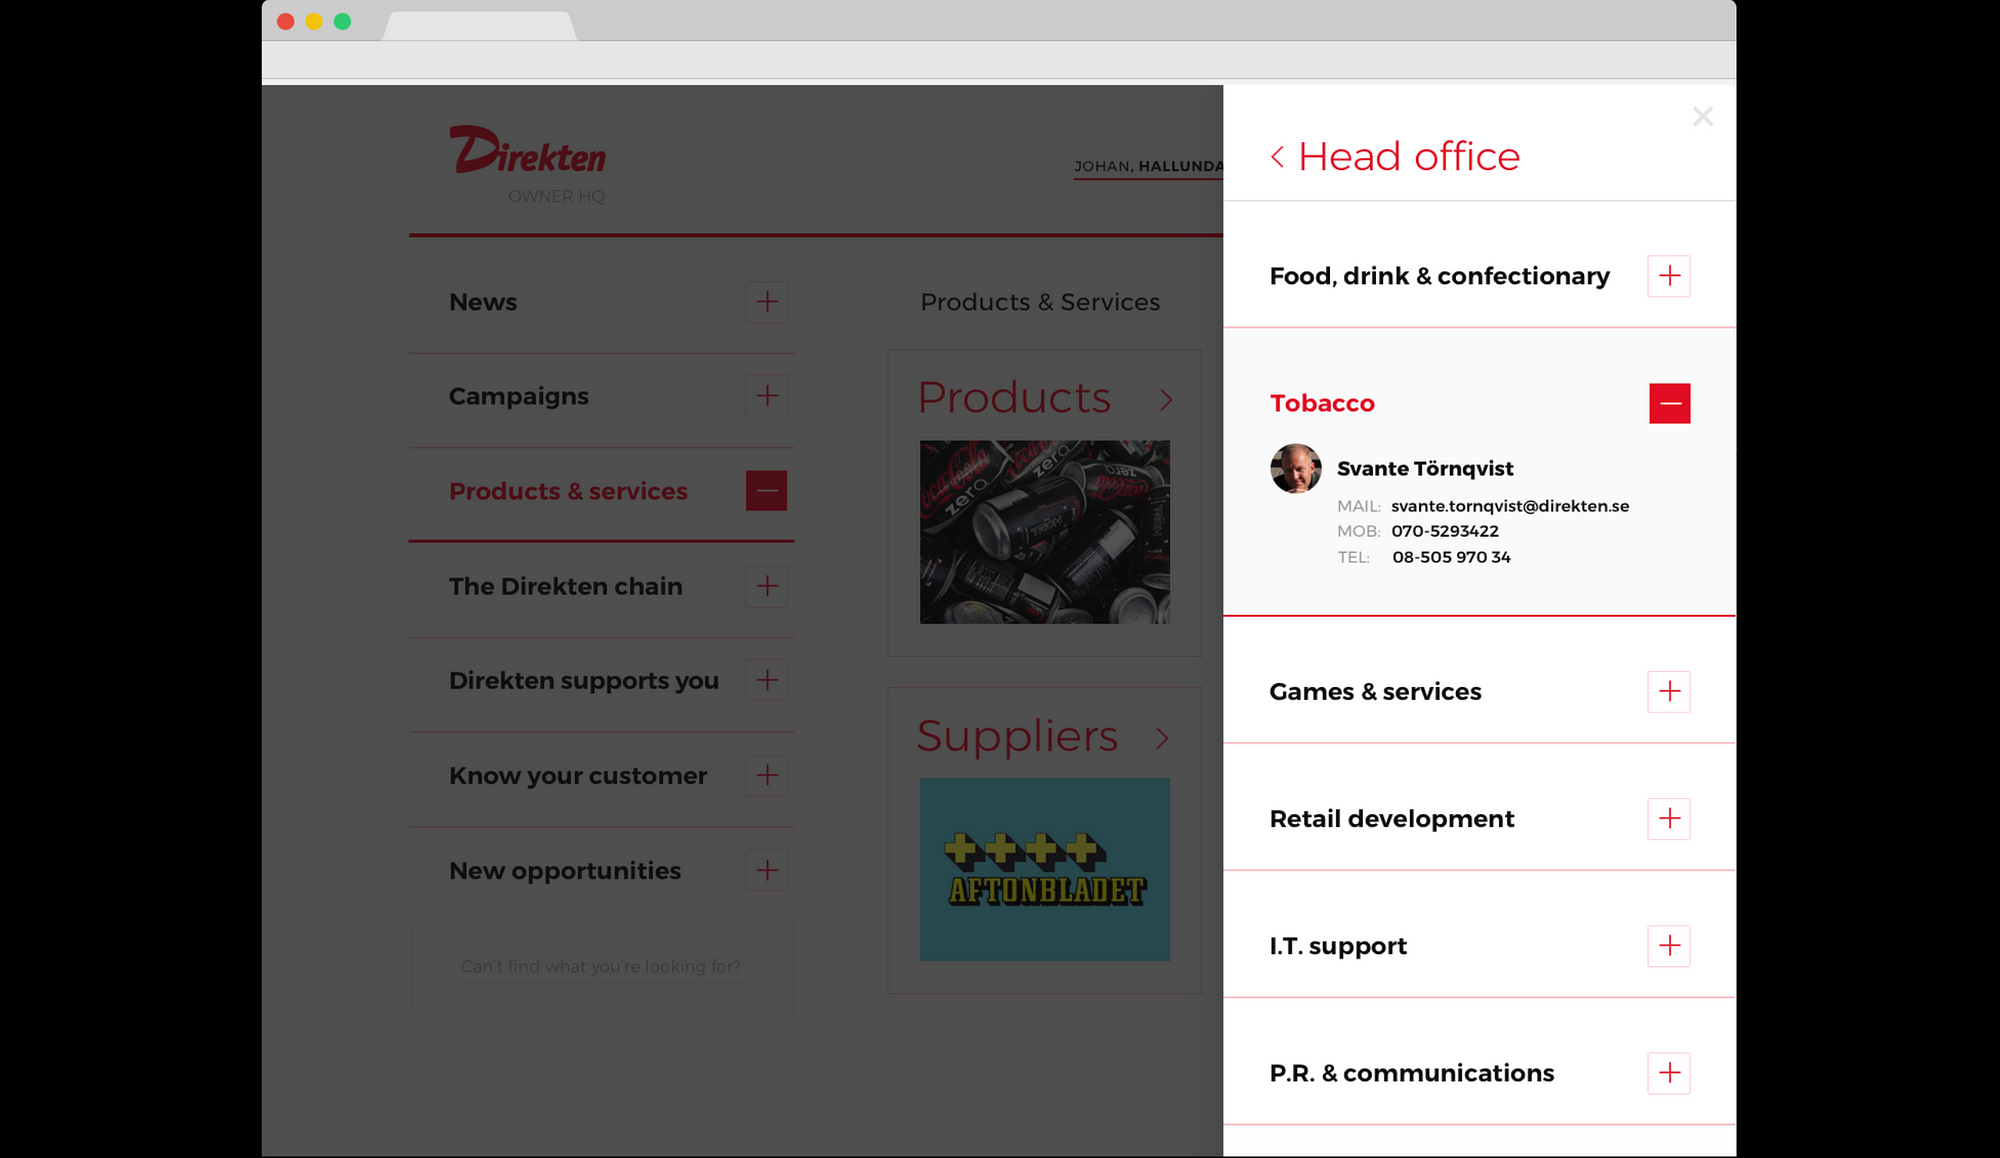The height and width of the screenshot is (1158, 2000).
Task: Expand Campaigns plus icon
Action: [x=766, y=396]
